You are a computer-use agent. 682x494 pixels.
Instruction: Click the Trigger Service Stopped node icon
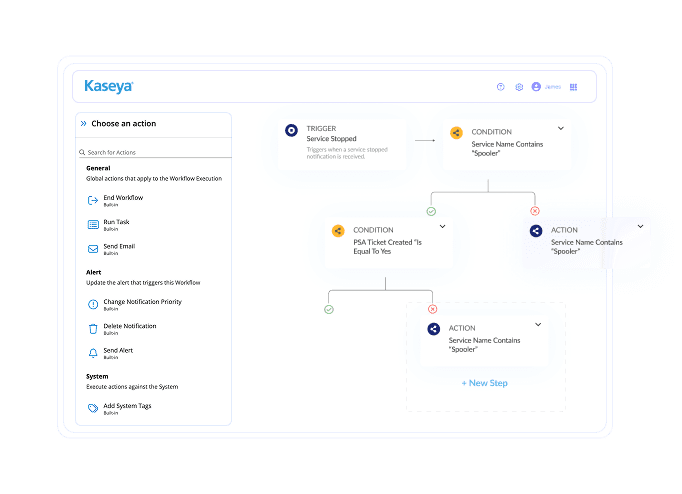(x=291, y=131)
